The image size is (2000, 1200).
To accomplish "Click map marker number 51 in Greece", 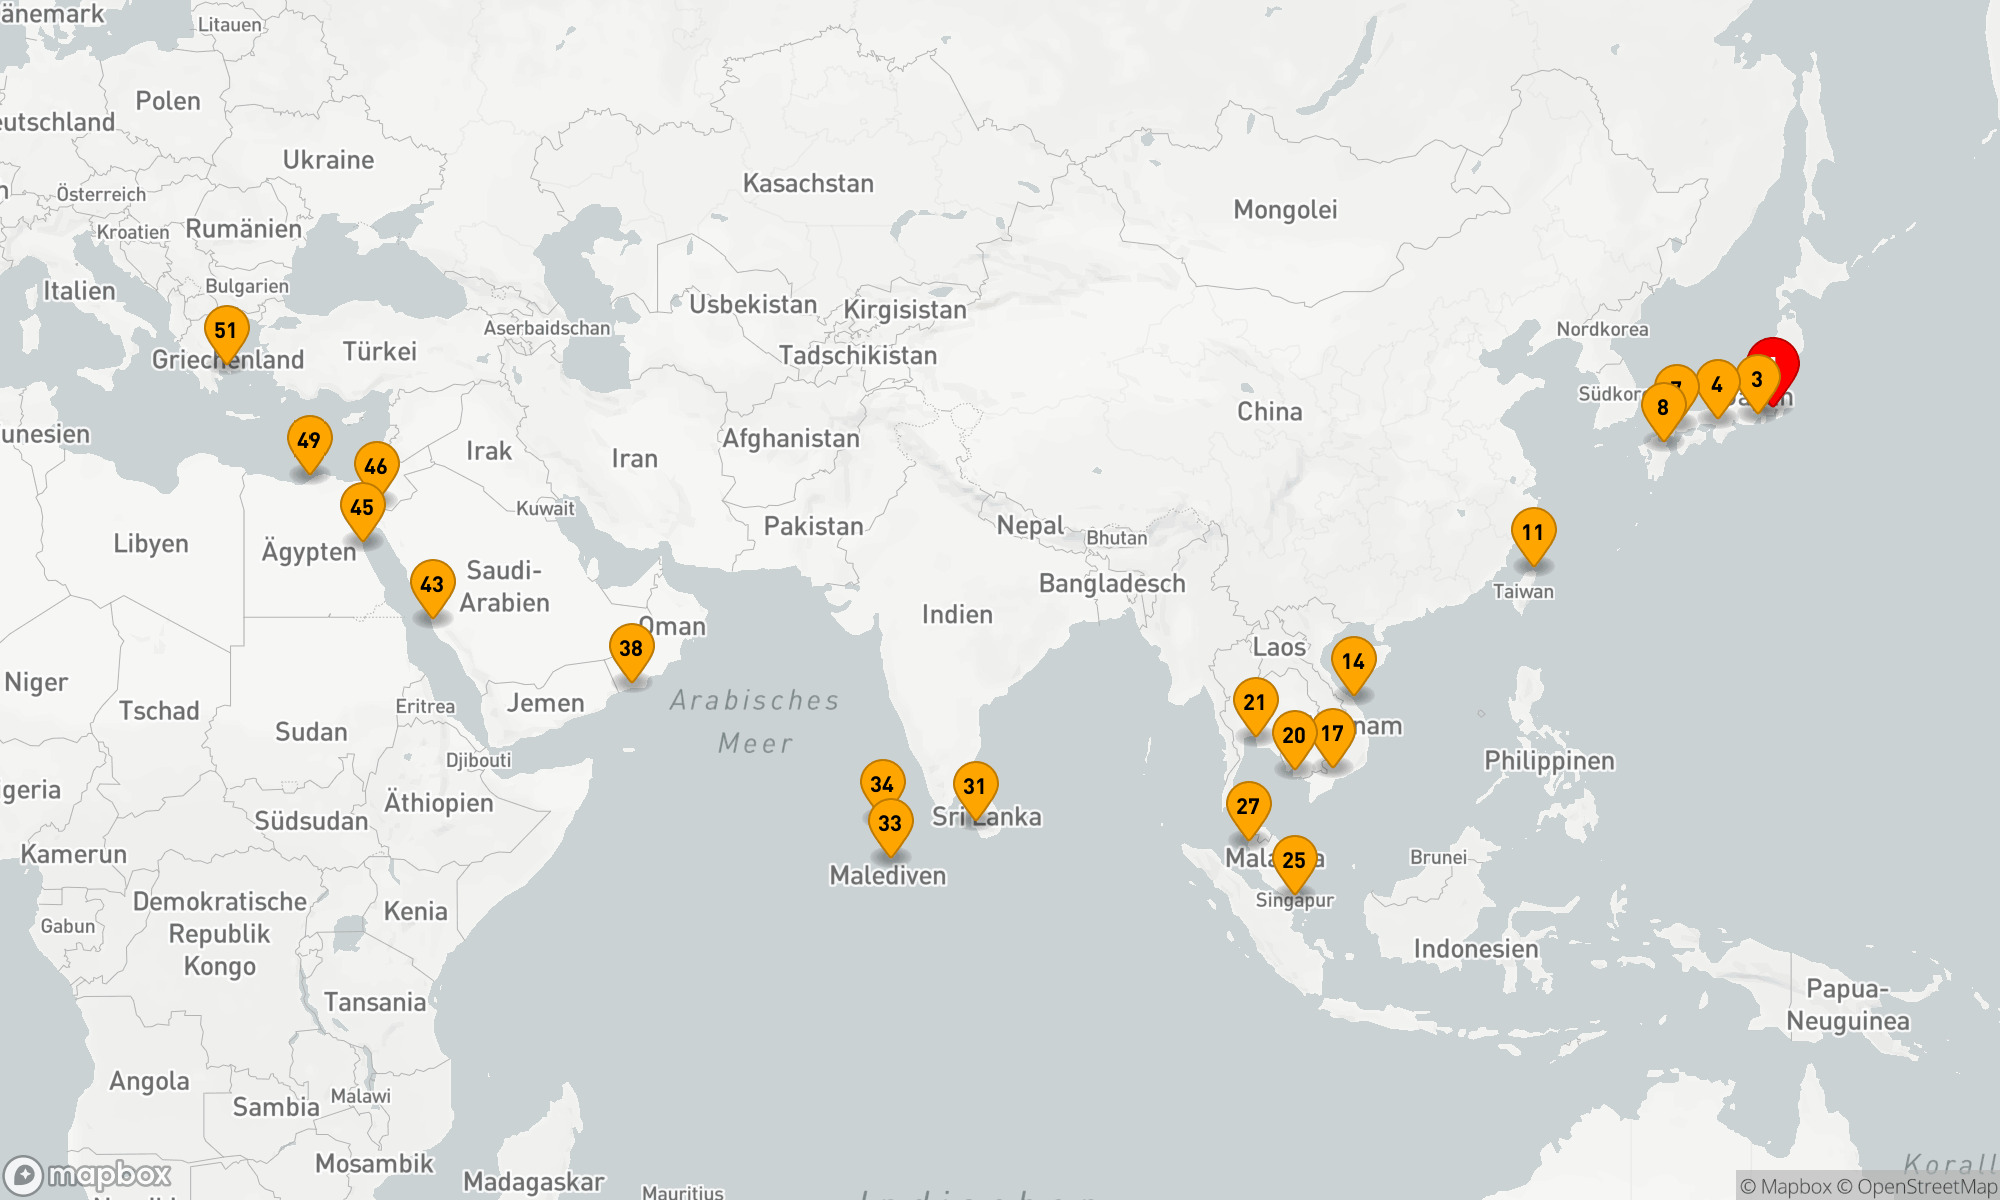I will [x=226, y=331].
